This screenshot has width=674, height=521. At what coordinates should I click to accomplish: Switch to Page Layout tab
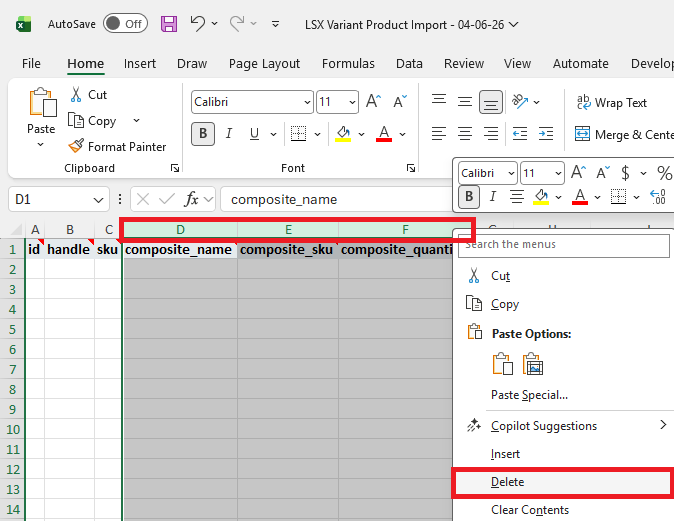(264, 64)
